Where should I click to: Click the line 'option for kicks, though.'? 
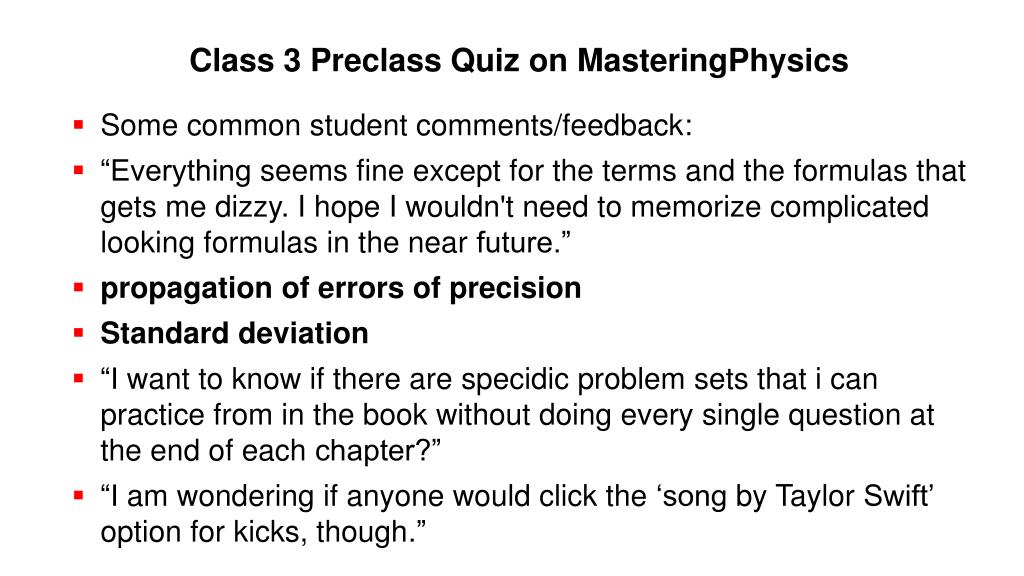pos(263,532)
